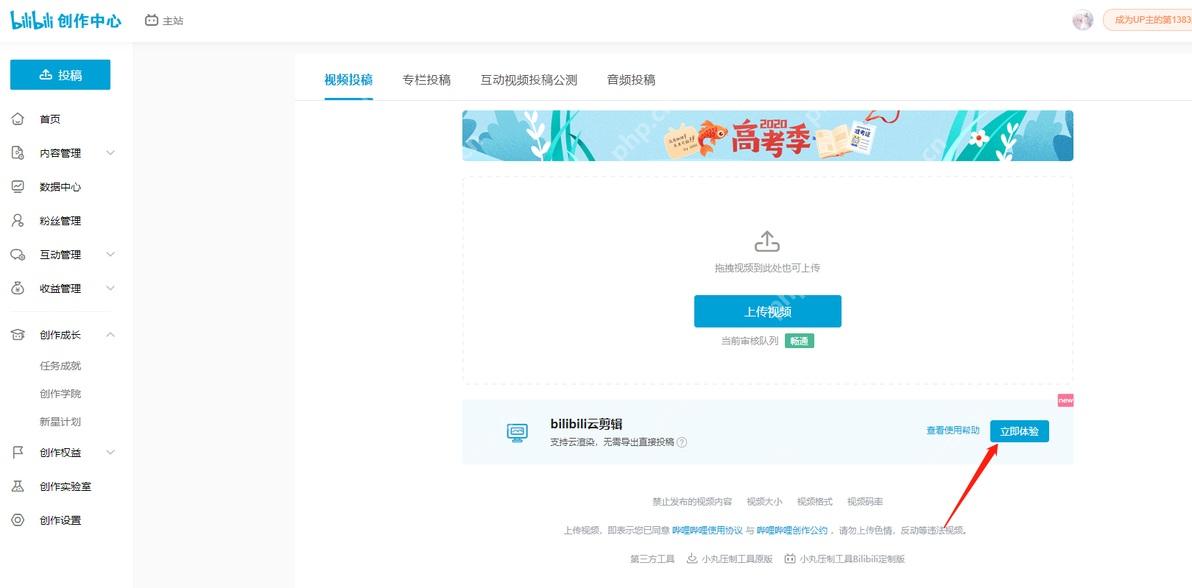Click the 粉丝管理 person icon
This screenshot has height=588, width=1192.
click(17, 221)
